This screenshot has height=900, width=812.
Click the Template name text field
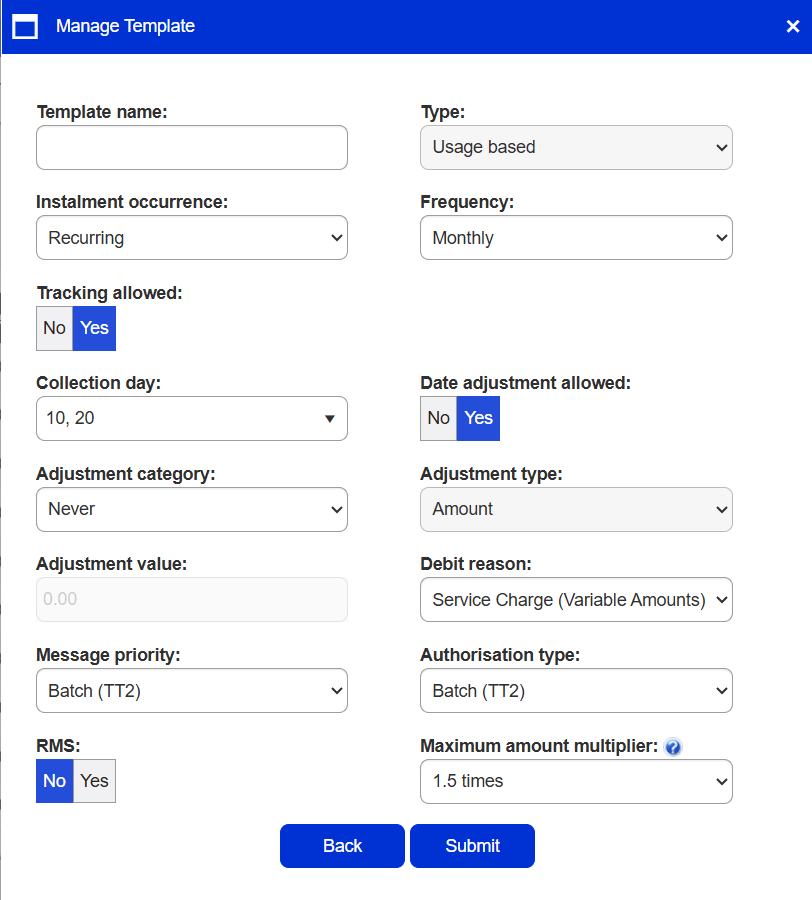(x=192, y=147)
